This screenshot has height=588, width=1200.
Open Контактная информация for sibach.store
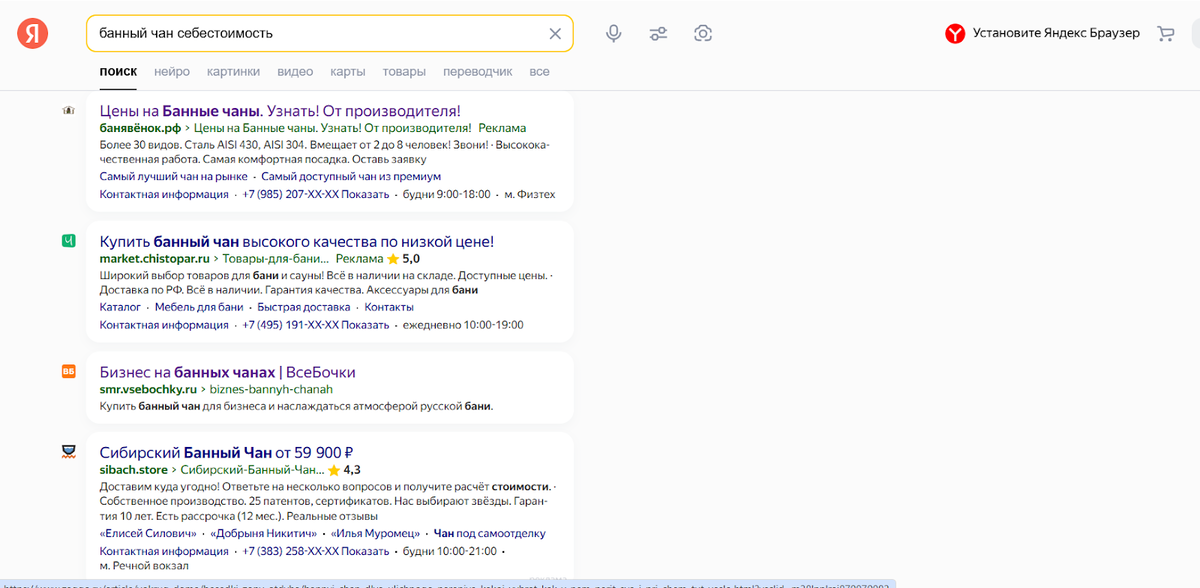(x=164, y=551)
